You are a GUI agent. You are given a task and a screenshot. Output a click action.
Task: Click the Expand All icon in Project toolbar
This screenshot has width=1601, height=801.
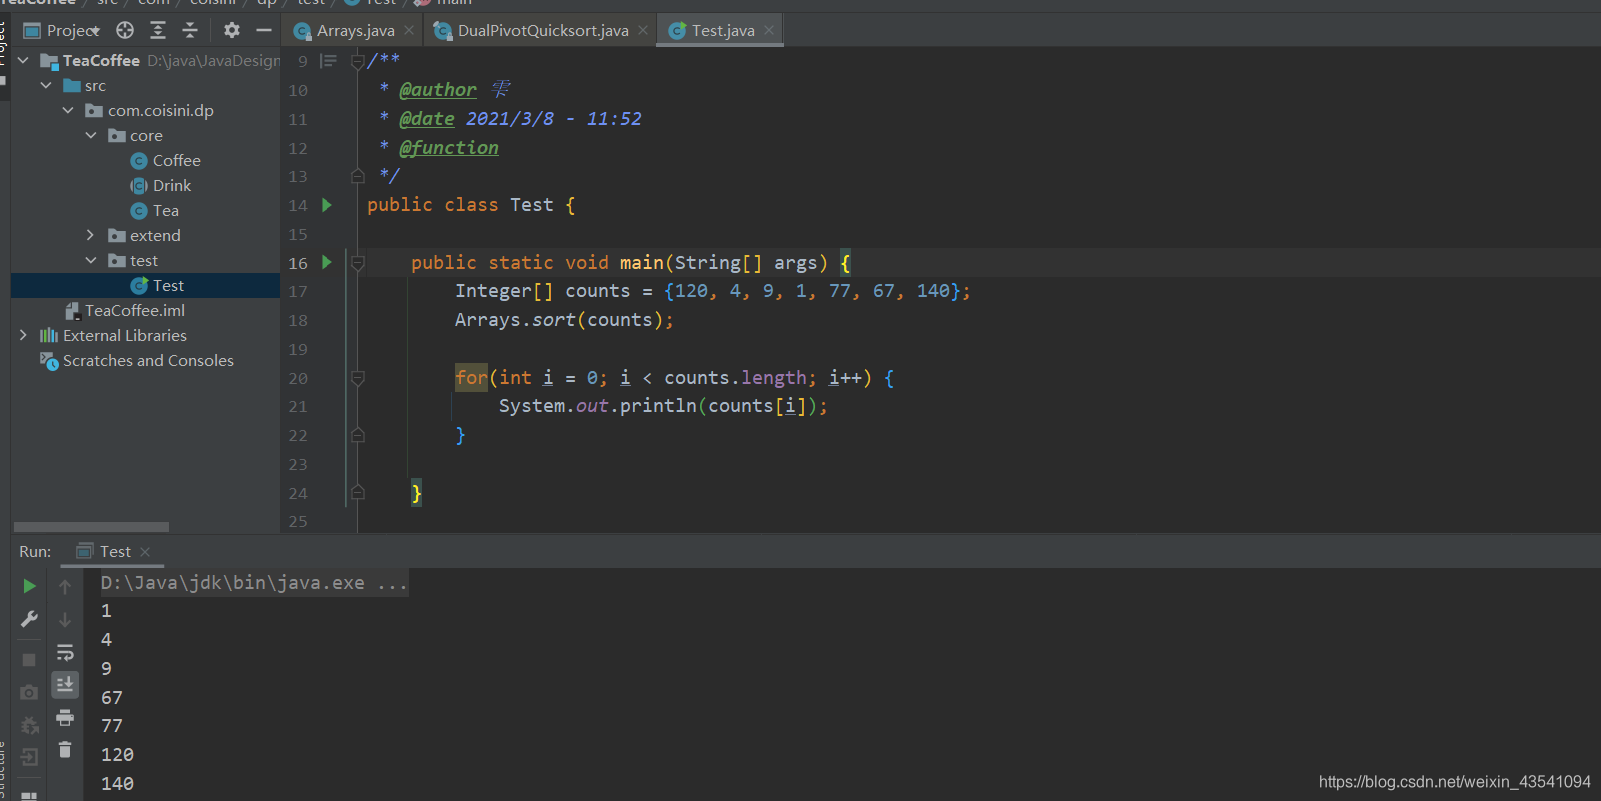[x=158, y=30]
